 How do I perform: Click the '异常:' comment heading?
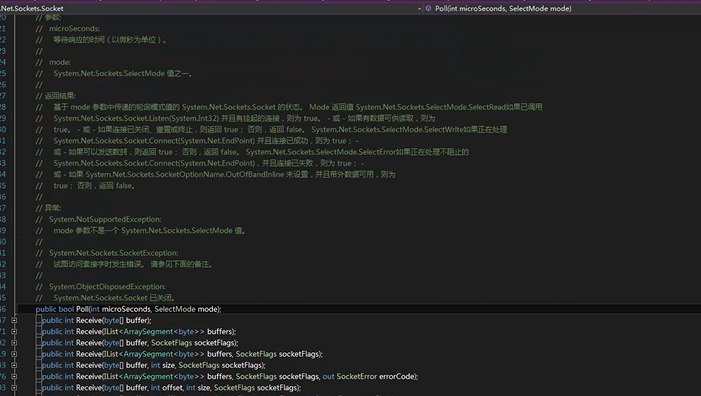click(x=53, y=208)
